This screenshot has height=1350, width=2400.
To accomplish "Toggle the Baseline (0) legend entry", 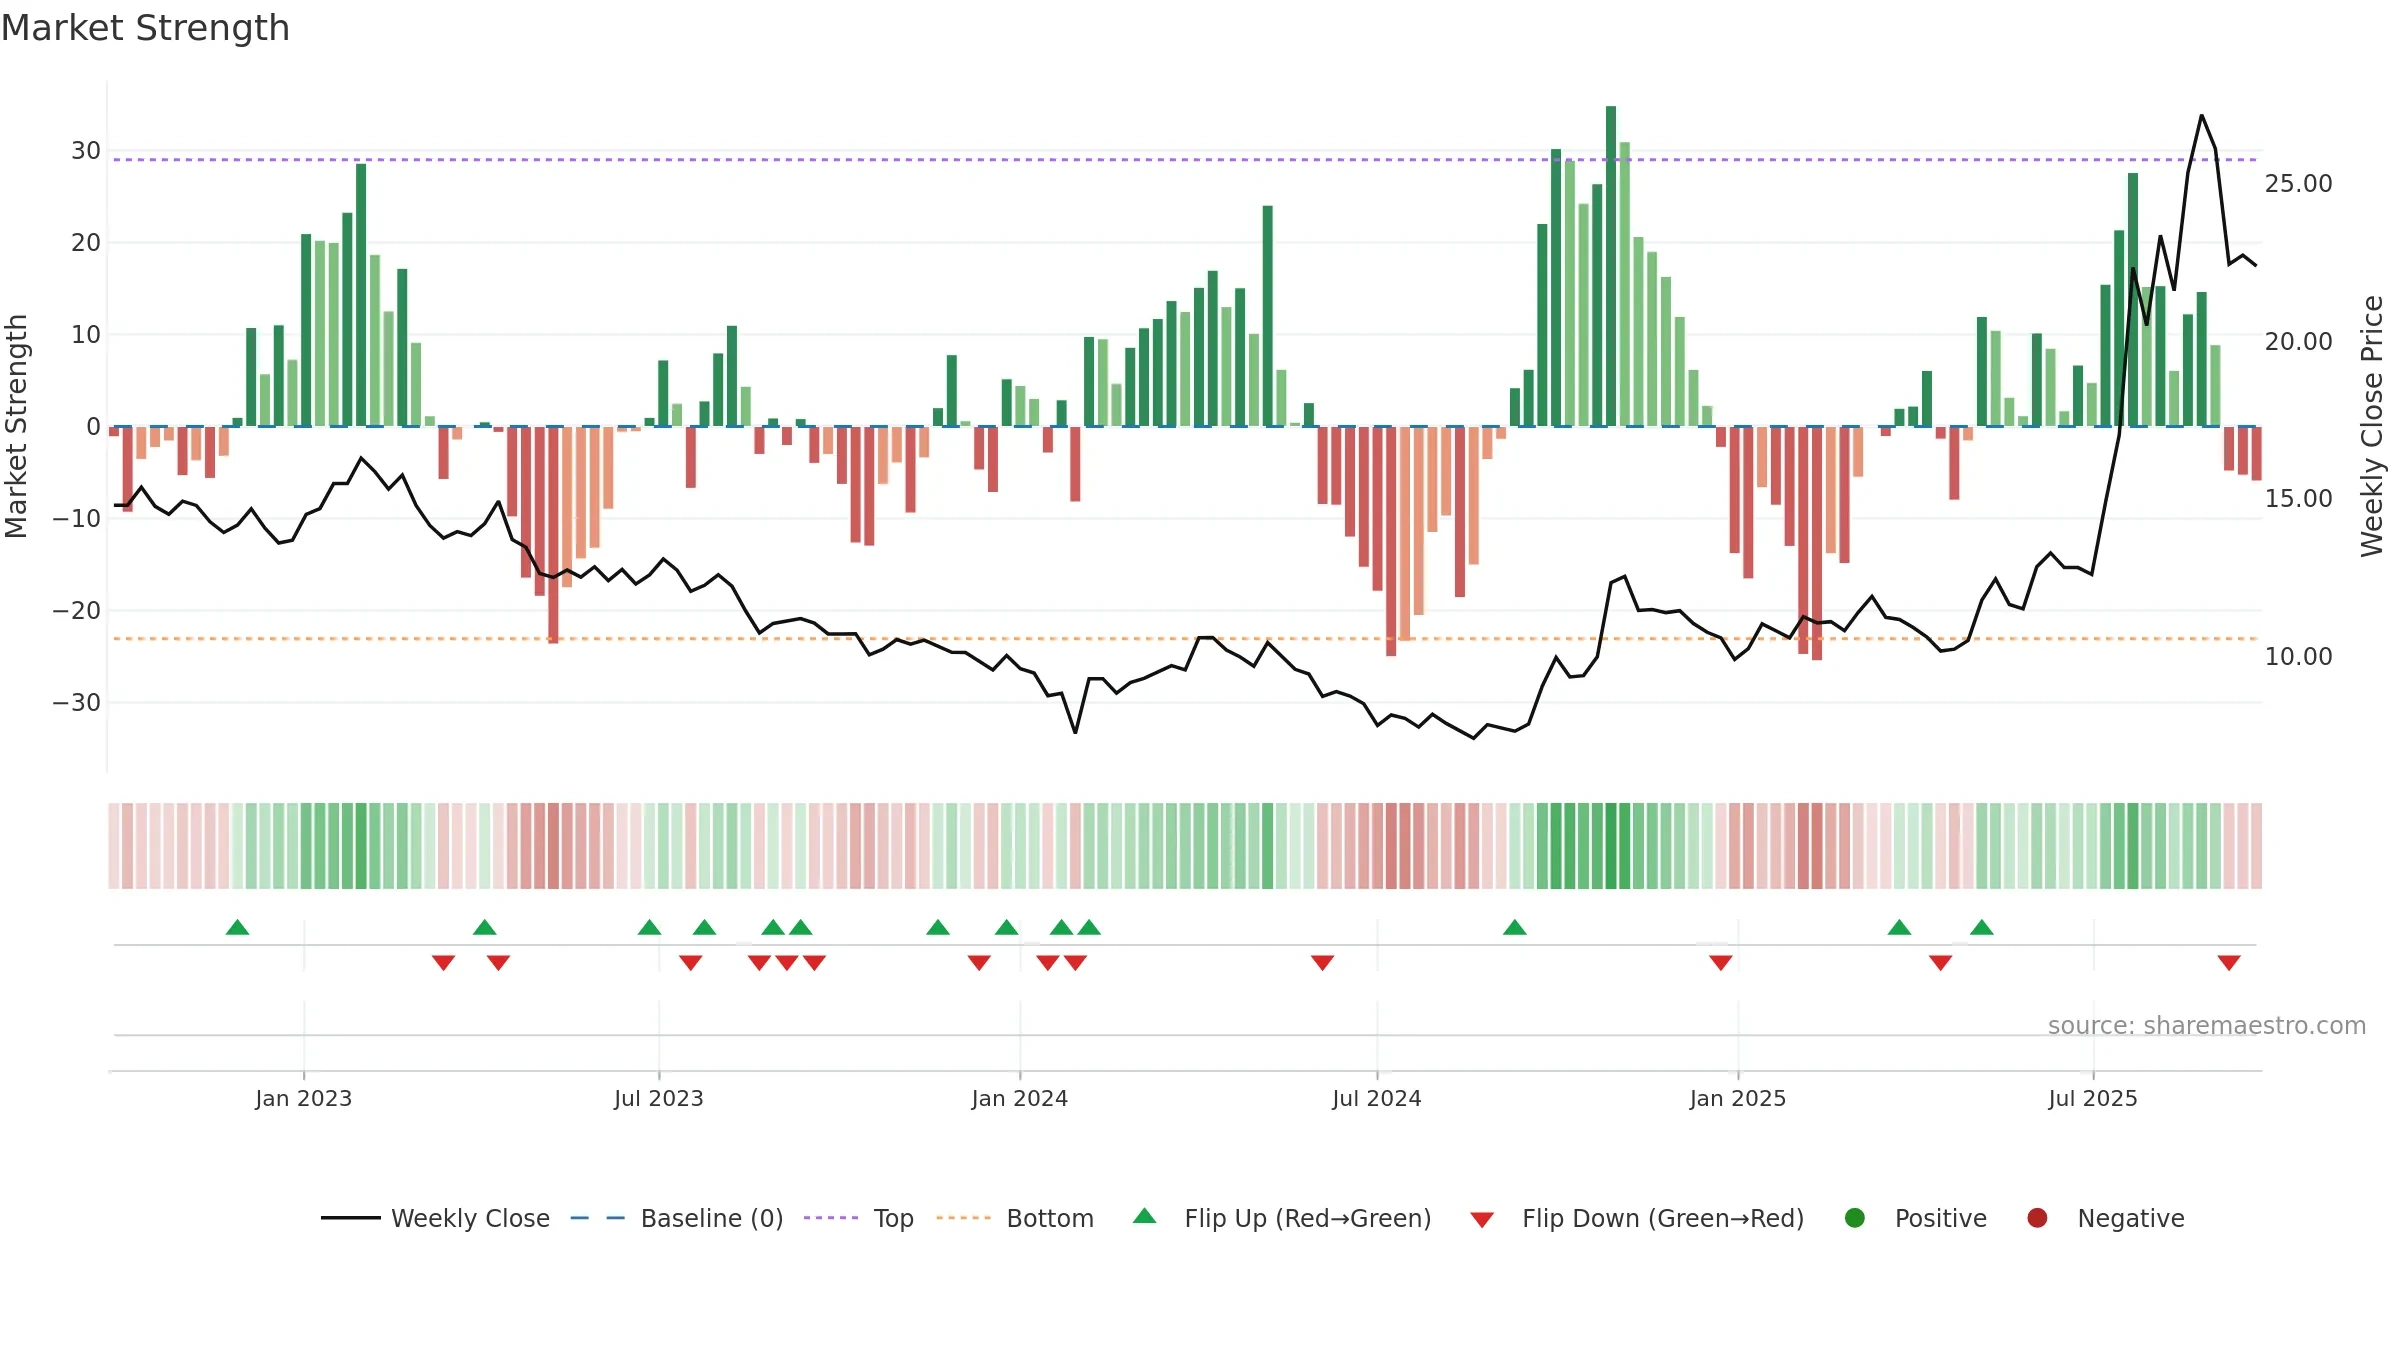I will click(677, 1218).
